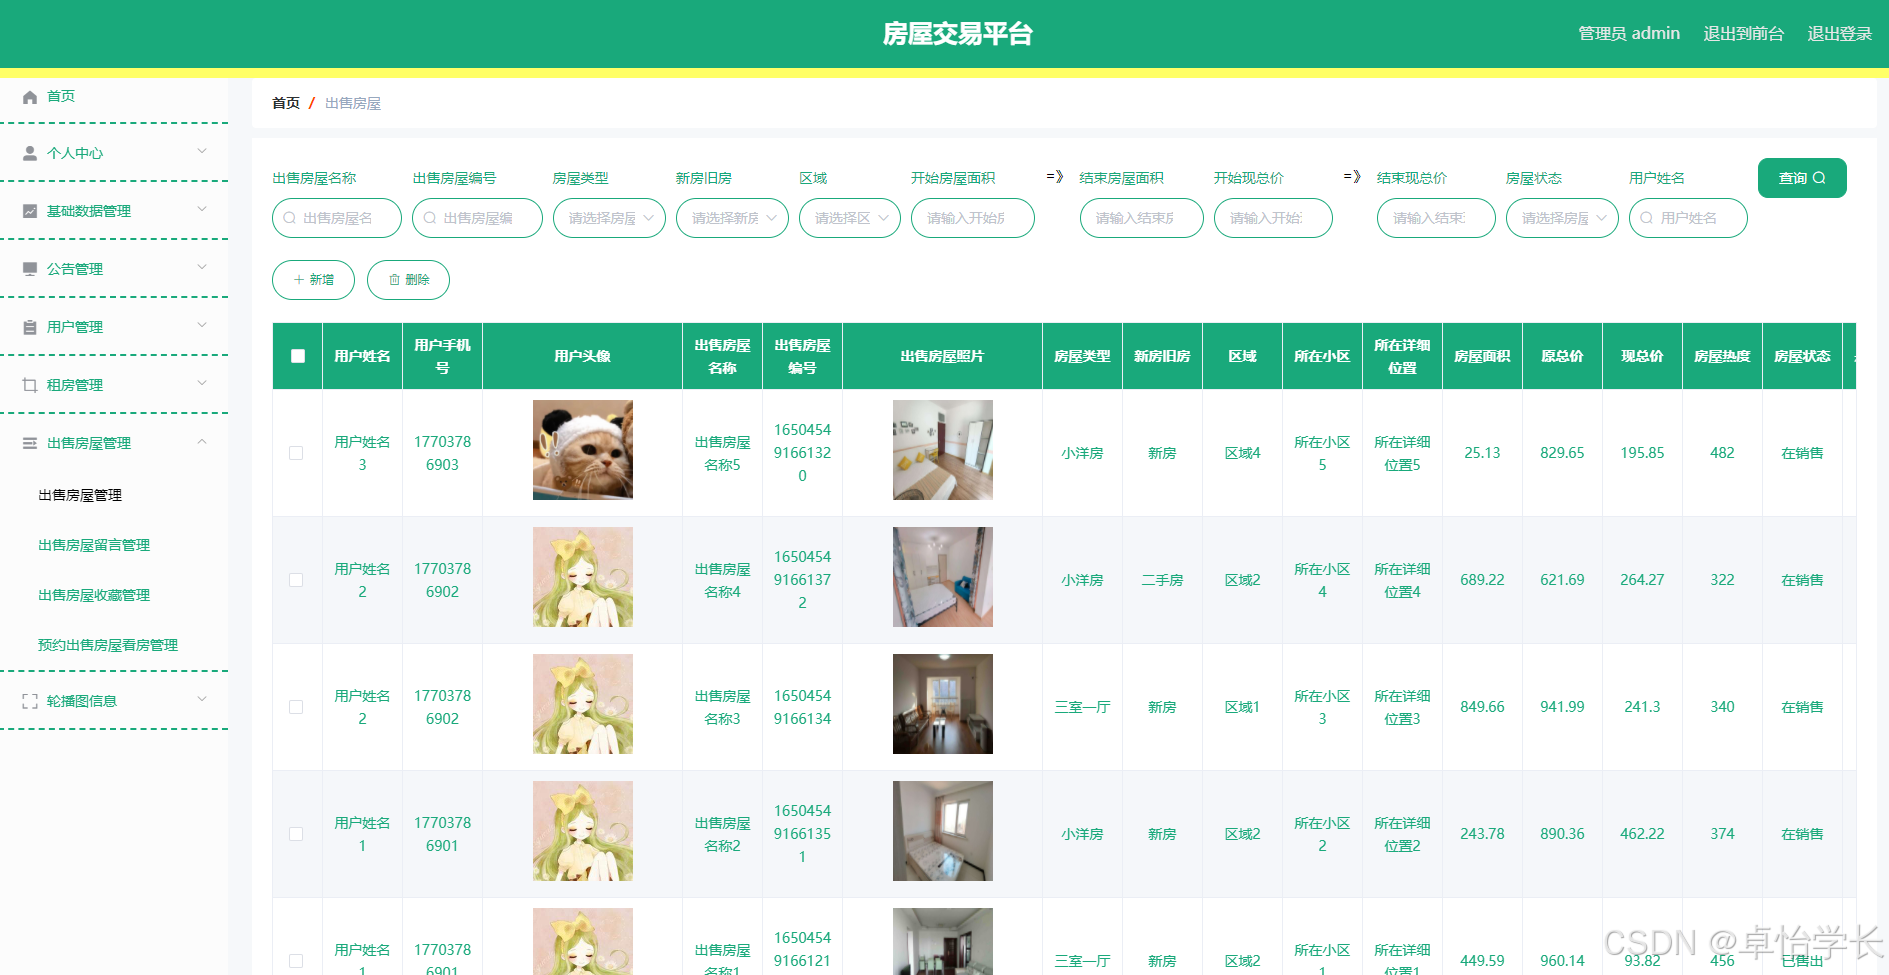Expand the 轮播图信息 menu chevron
This screenshot has height=975, width=1889.
[202, 700]
